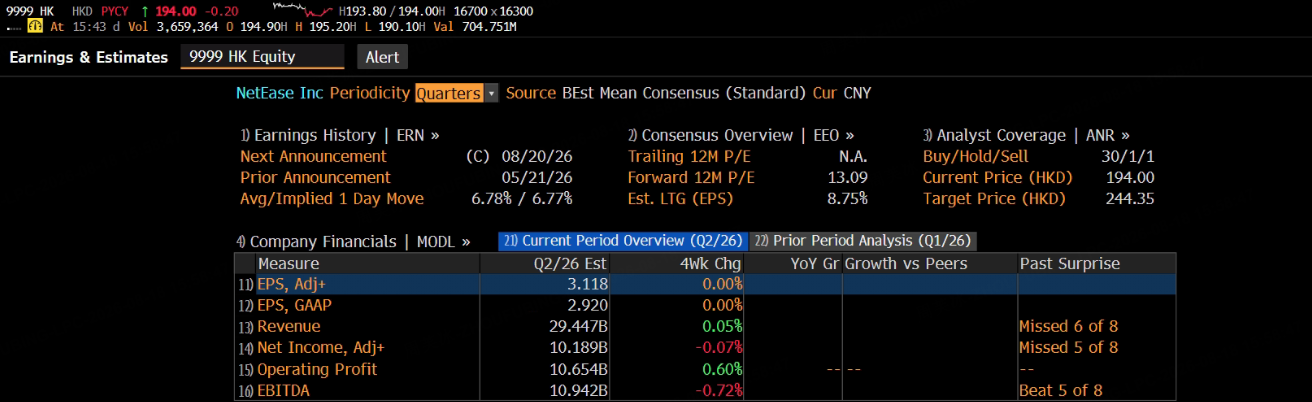The height and width of the screenshot is (402, 1312).
Task: Click the 9999 HK ticker in quote line
Action: [x=28, y=11]
